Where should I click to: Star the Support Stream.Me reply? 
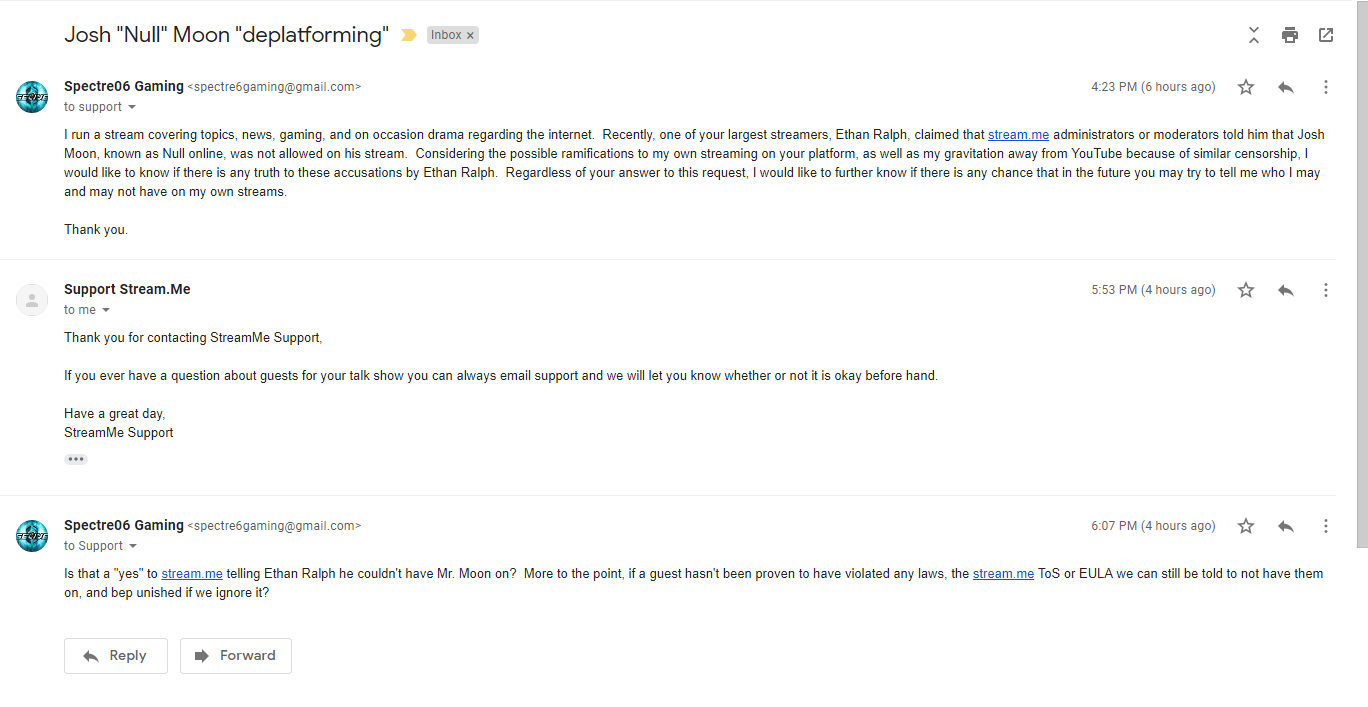coord(1246,290)
